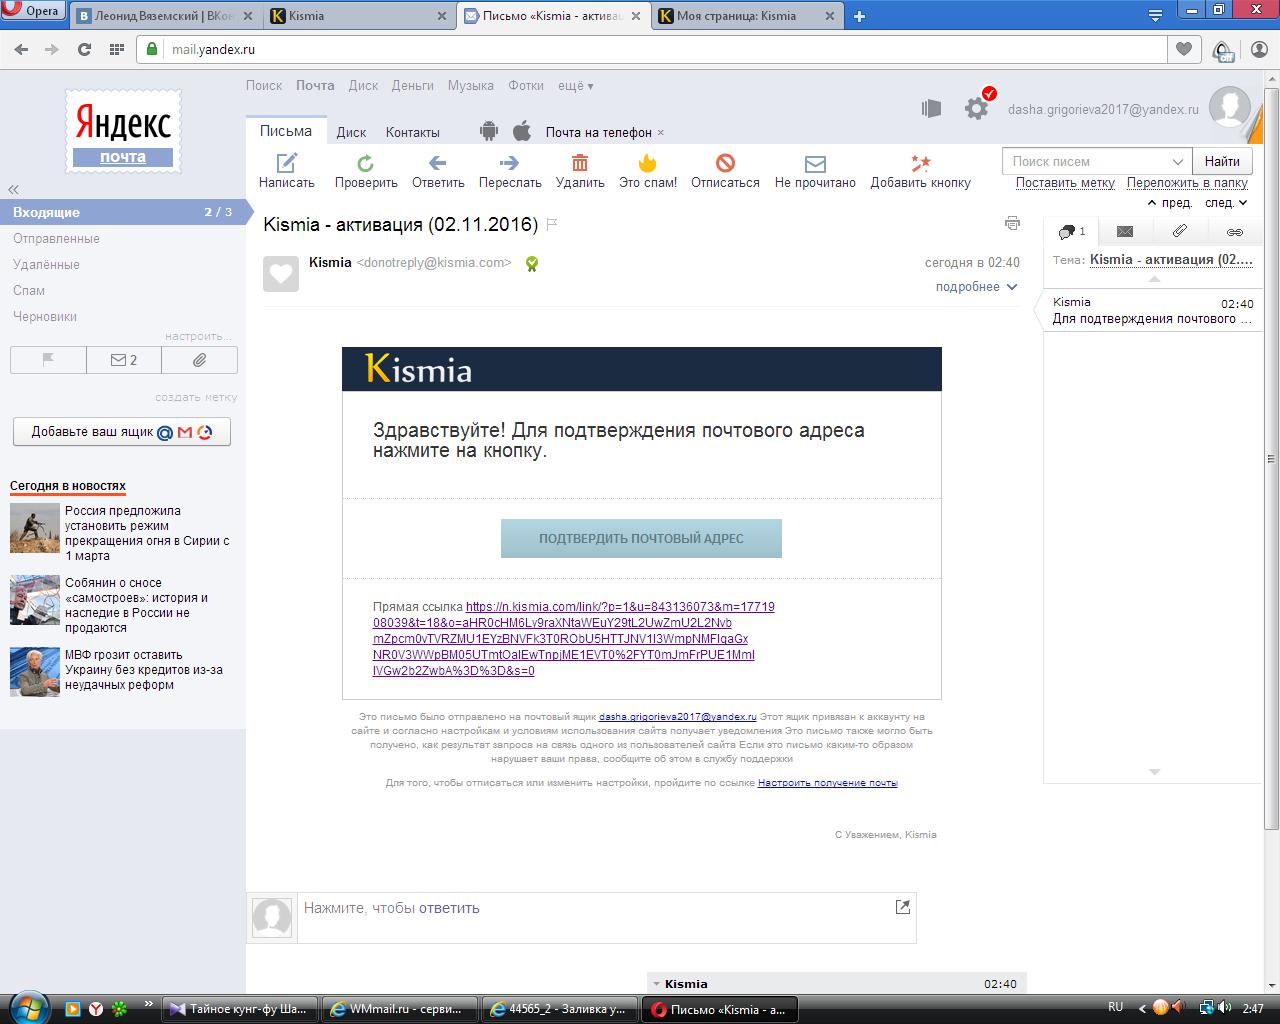Open the Спам folder
This screenshot has width=1280, height=1024.
coord(29,291)
